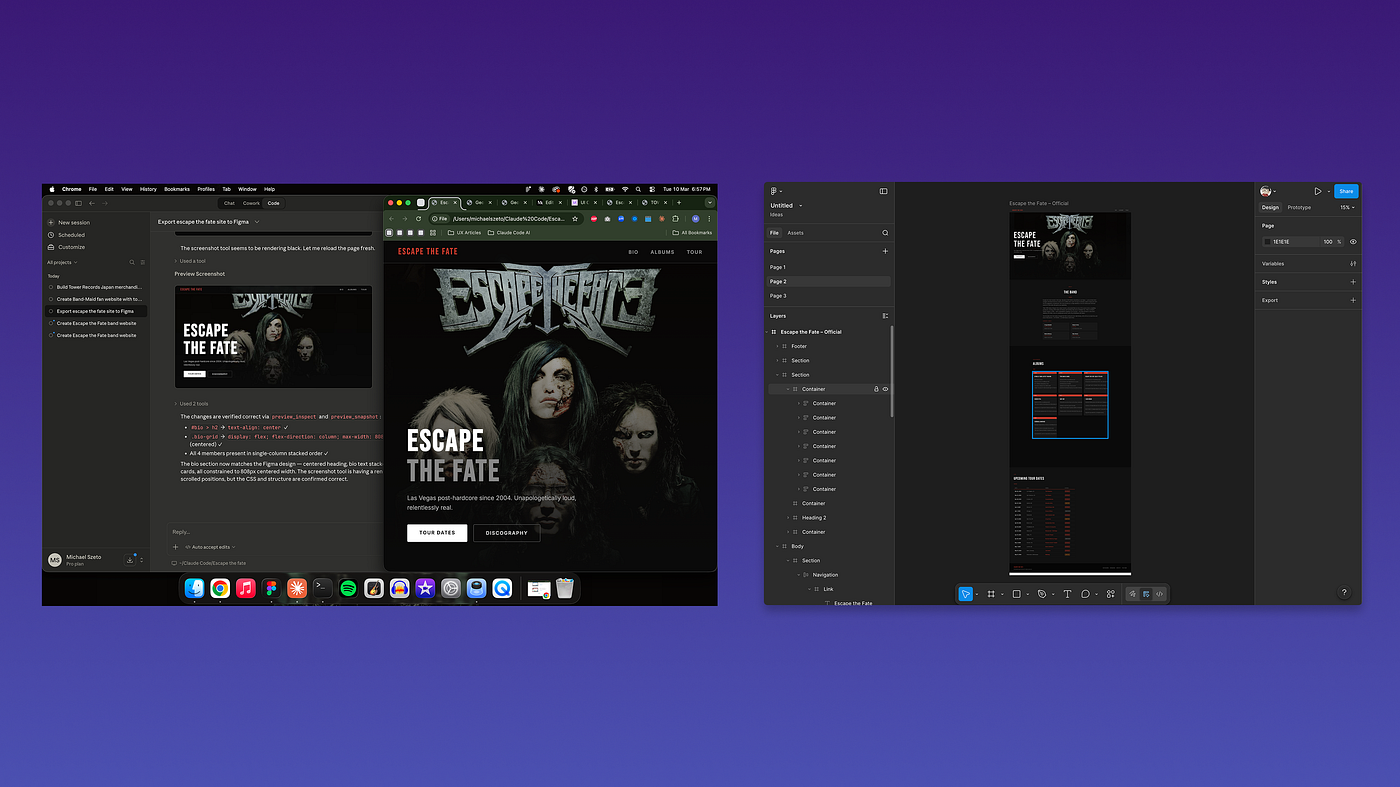This screenshot has height=787, width=1400.
Task: Open 'Build Tower Records Japan merchandi...' session
Action: click(x=97, y=287)
